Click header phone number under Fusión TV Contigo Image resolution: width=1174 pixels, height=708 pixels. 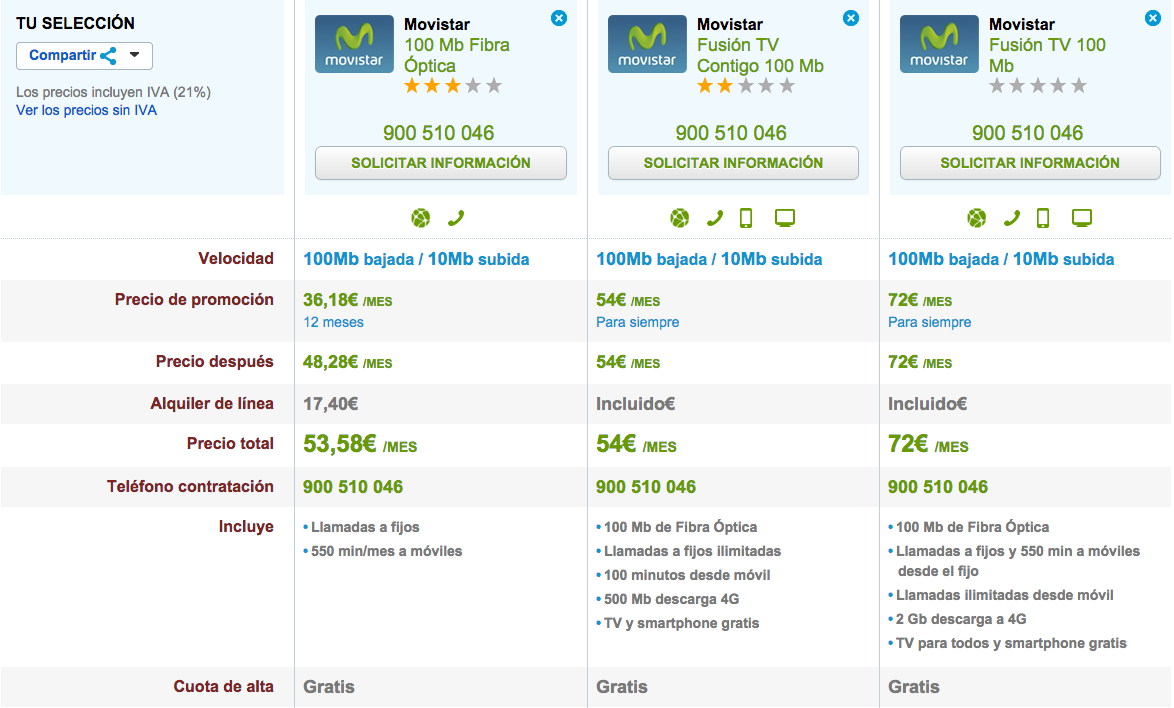coord(732,132)
